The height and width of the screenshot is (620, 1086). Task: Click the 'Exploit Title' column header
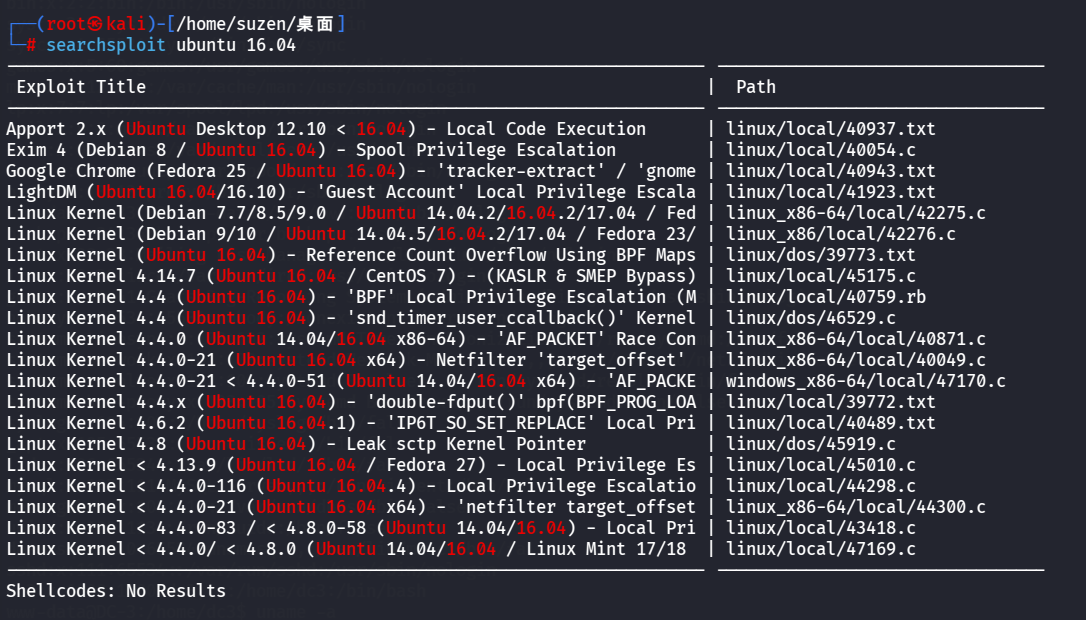(x=81, y=87)
